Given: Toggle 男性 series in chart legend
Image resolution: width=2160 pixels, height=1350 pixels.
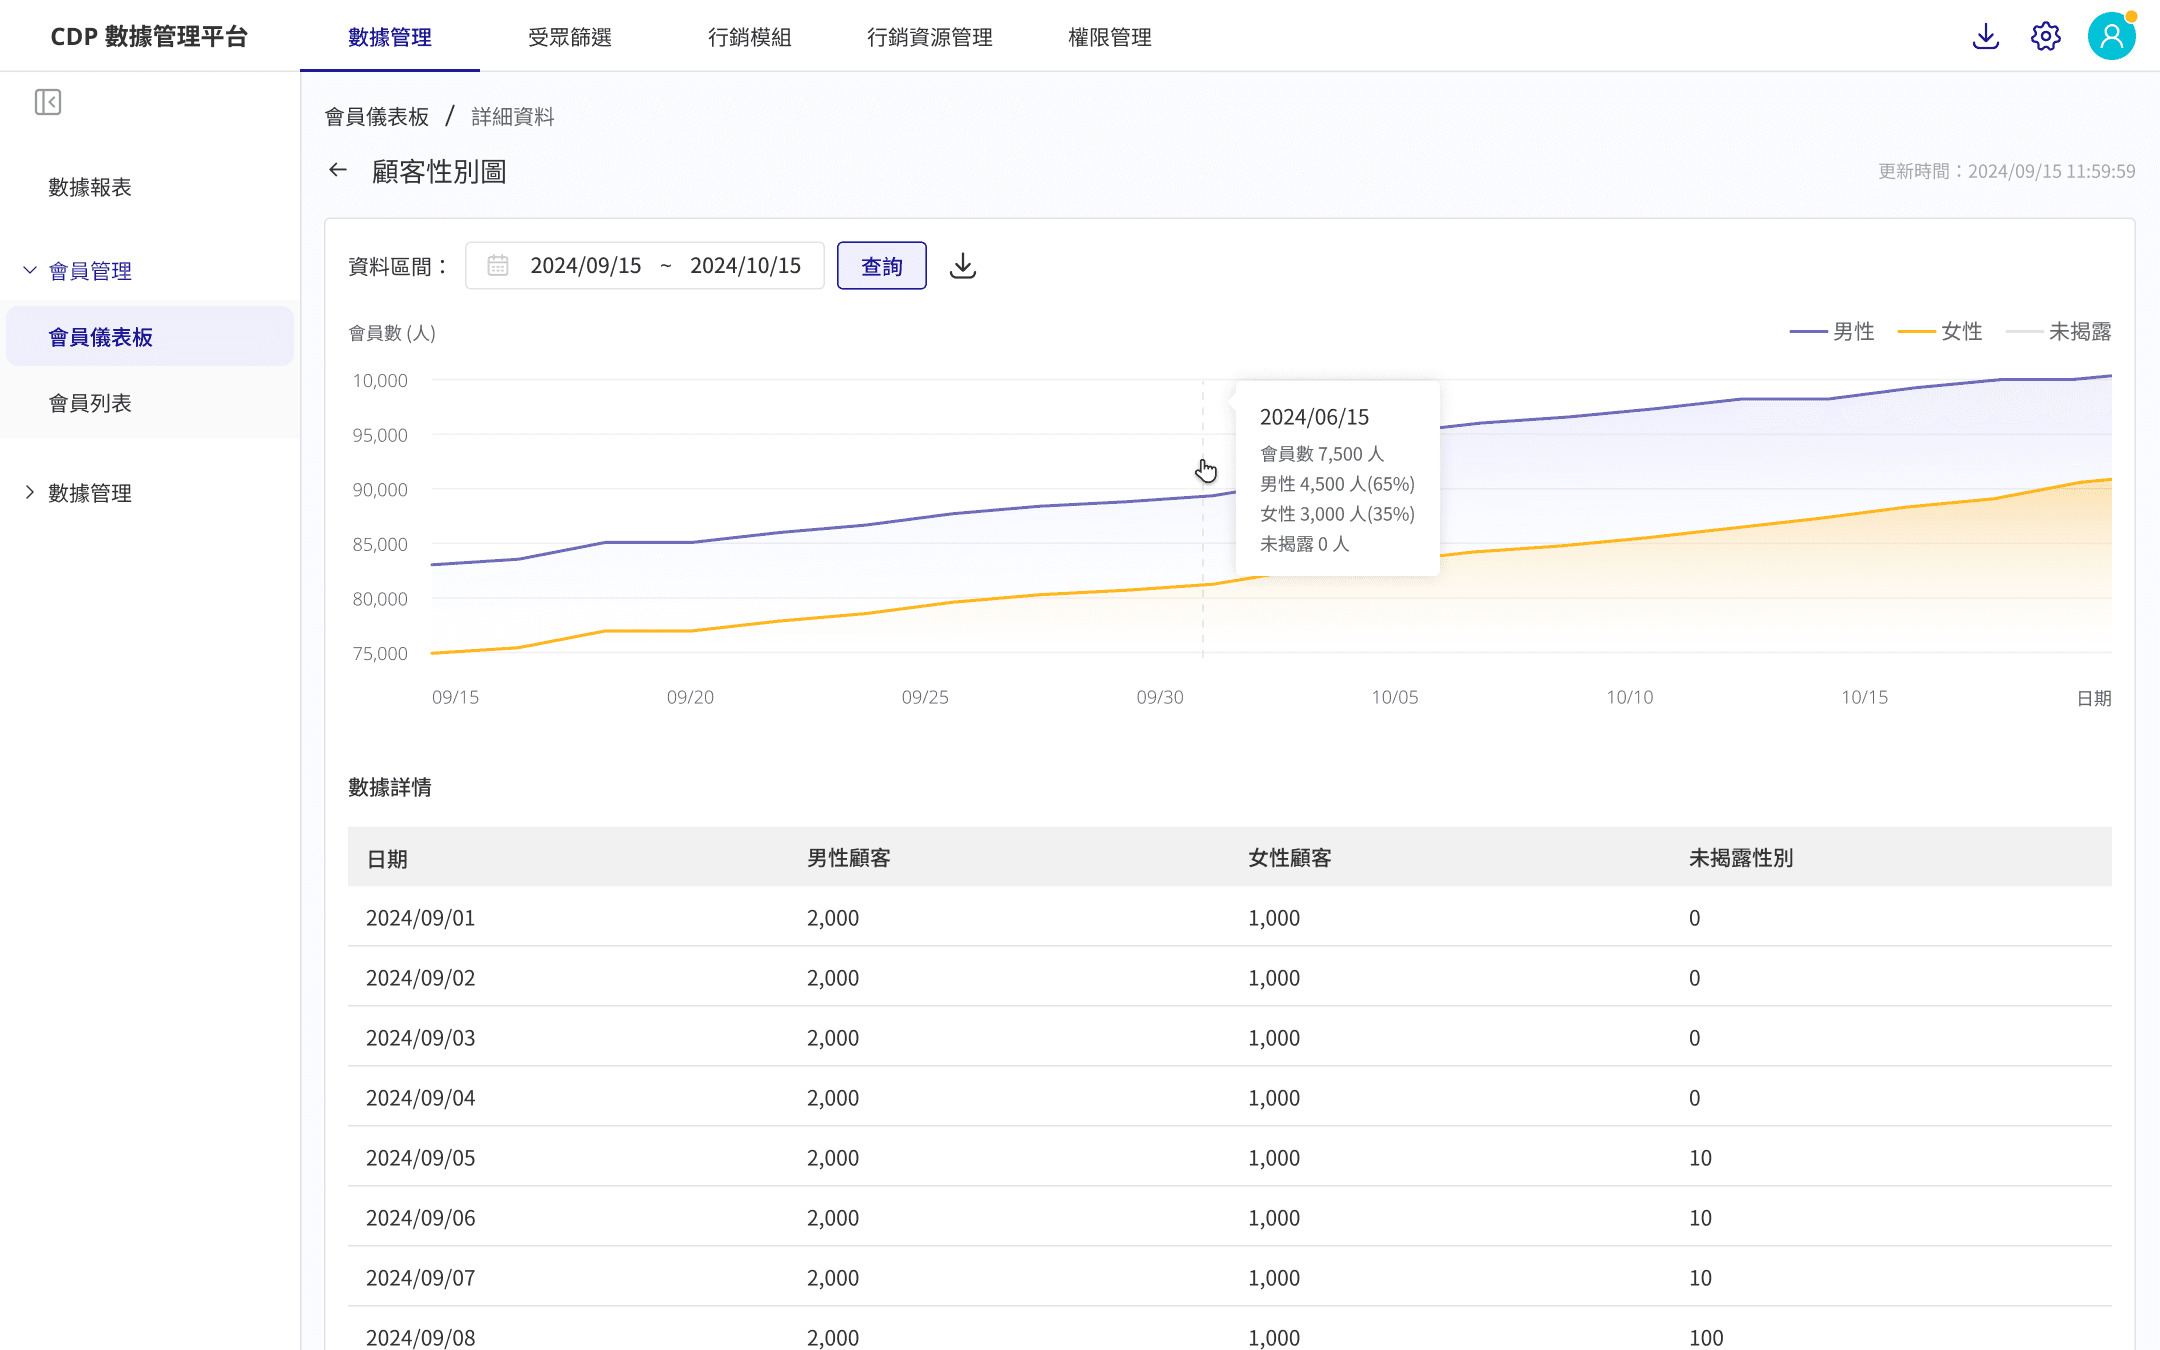Looking at the screenshot, I should tap(1832, 331).
